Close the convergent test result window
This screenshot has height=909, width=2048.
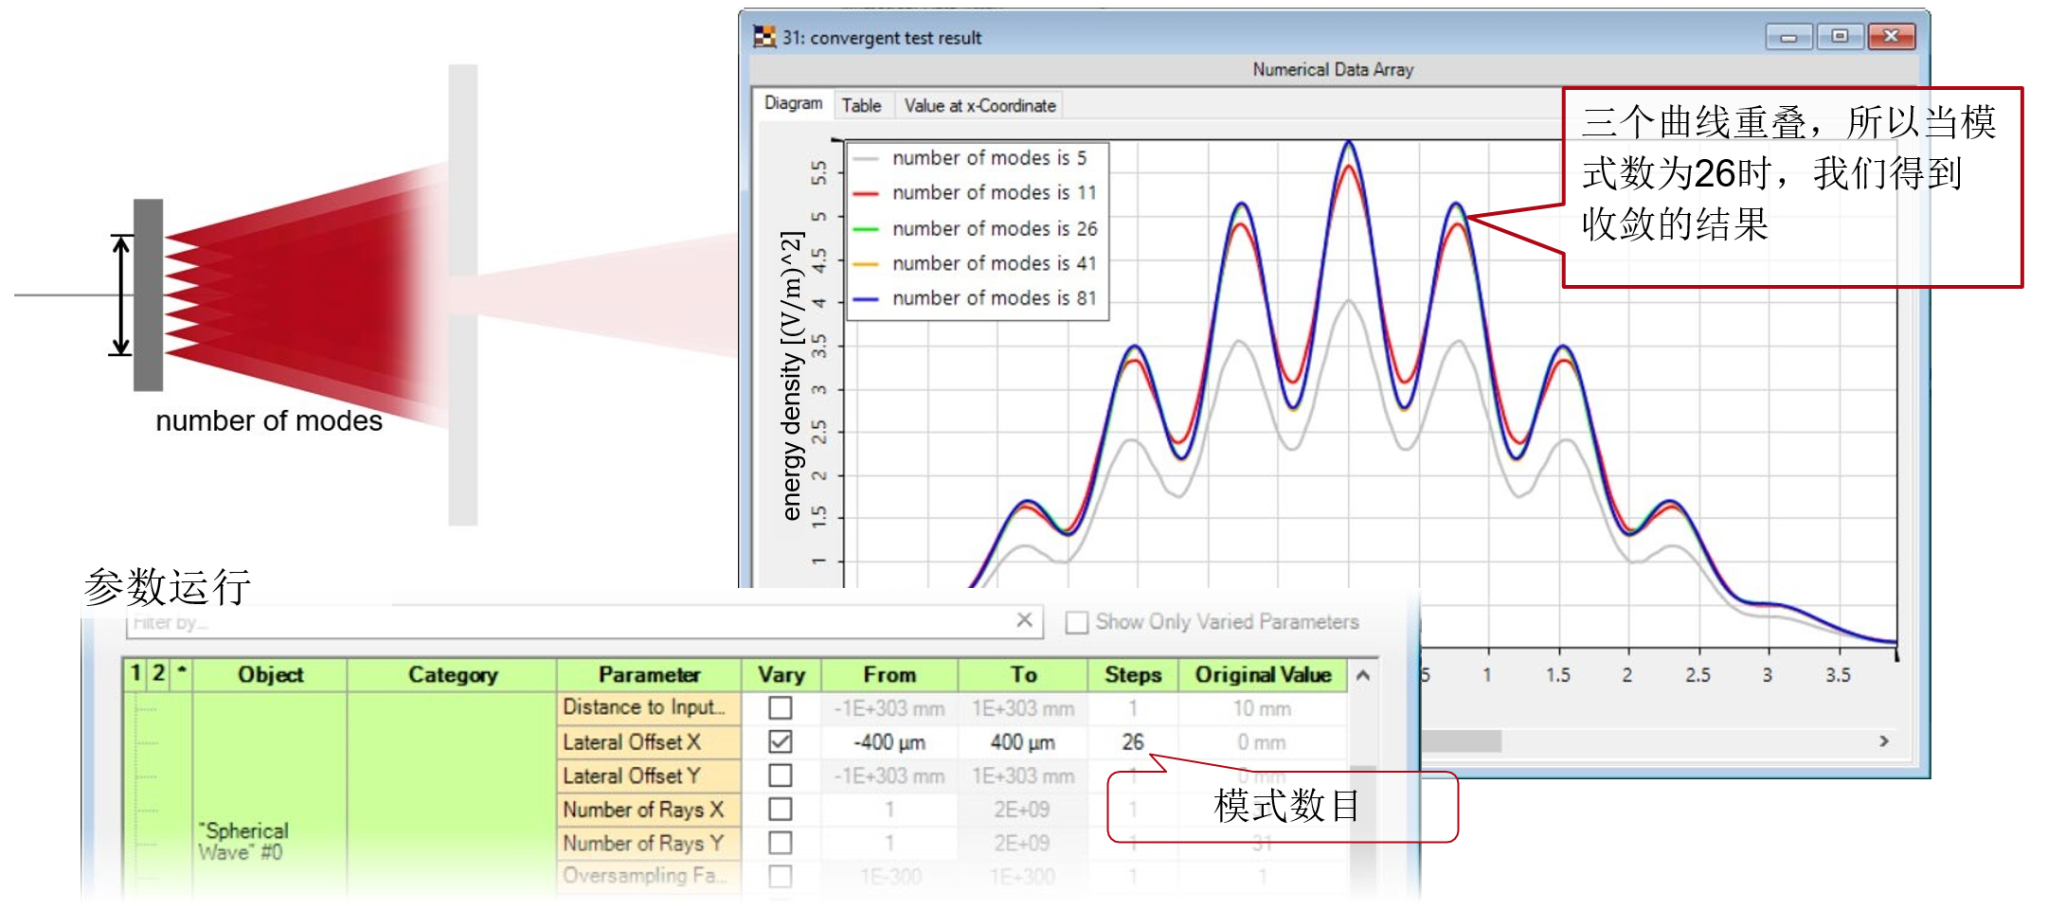coord(1891,37)
